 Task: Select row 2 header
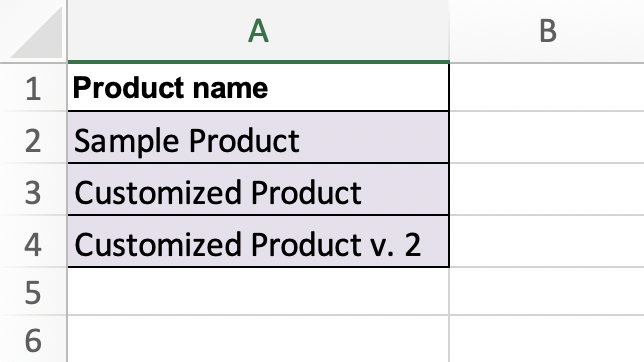coord(33,137)
